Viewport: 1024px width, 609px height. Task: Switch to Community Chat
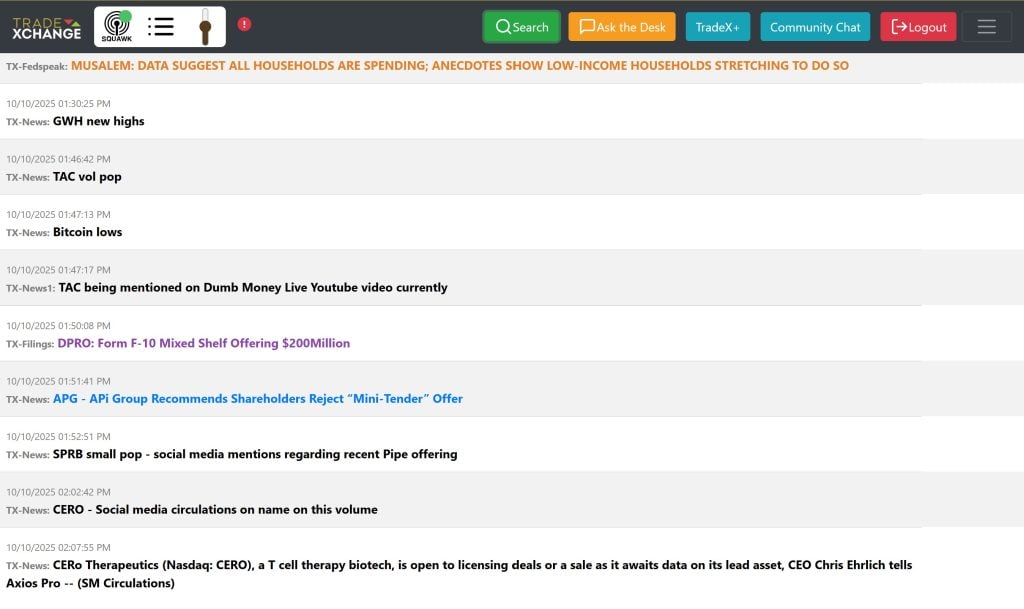pyautogui.click(x=815, y=26)
